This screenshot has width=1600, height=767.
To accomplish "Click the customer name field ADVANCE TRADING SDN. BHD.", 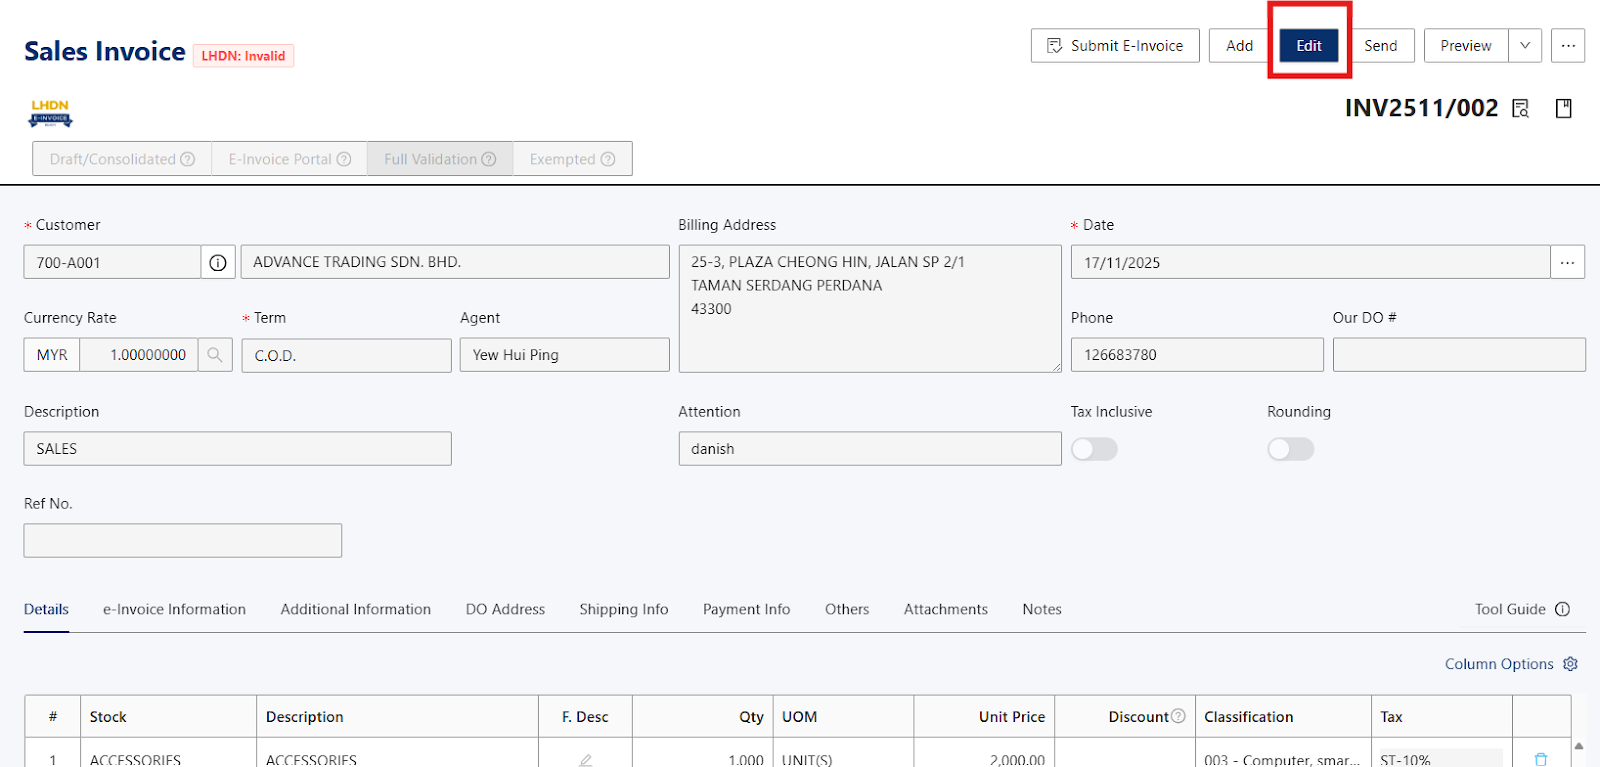I will (x=455, y=262).
